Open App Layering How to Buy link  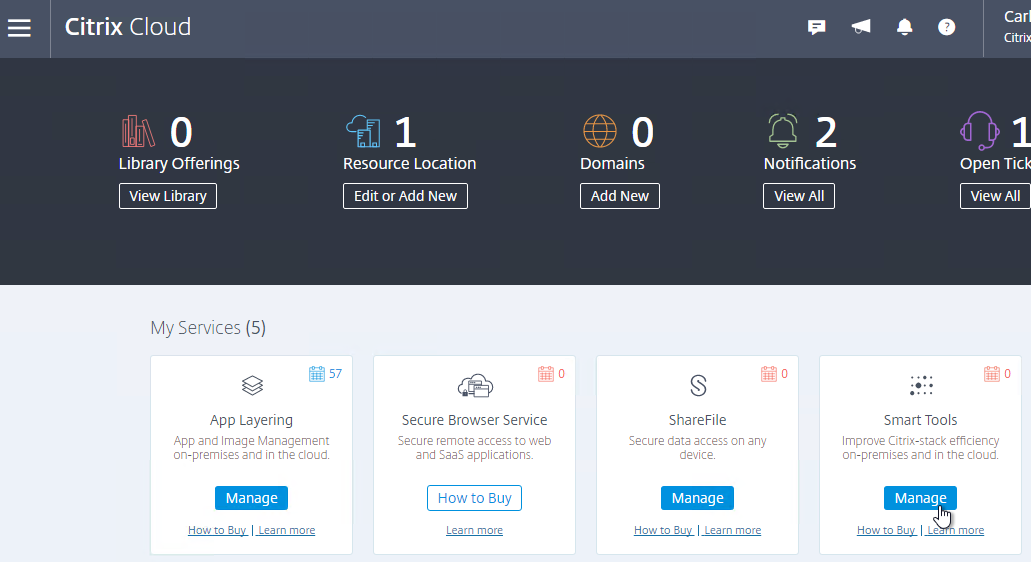pos(217,530)
